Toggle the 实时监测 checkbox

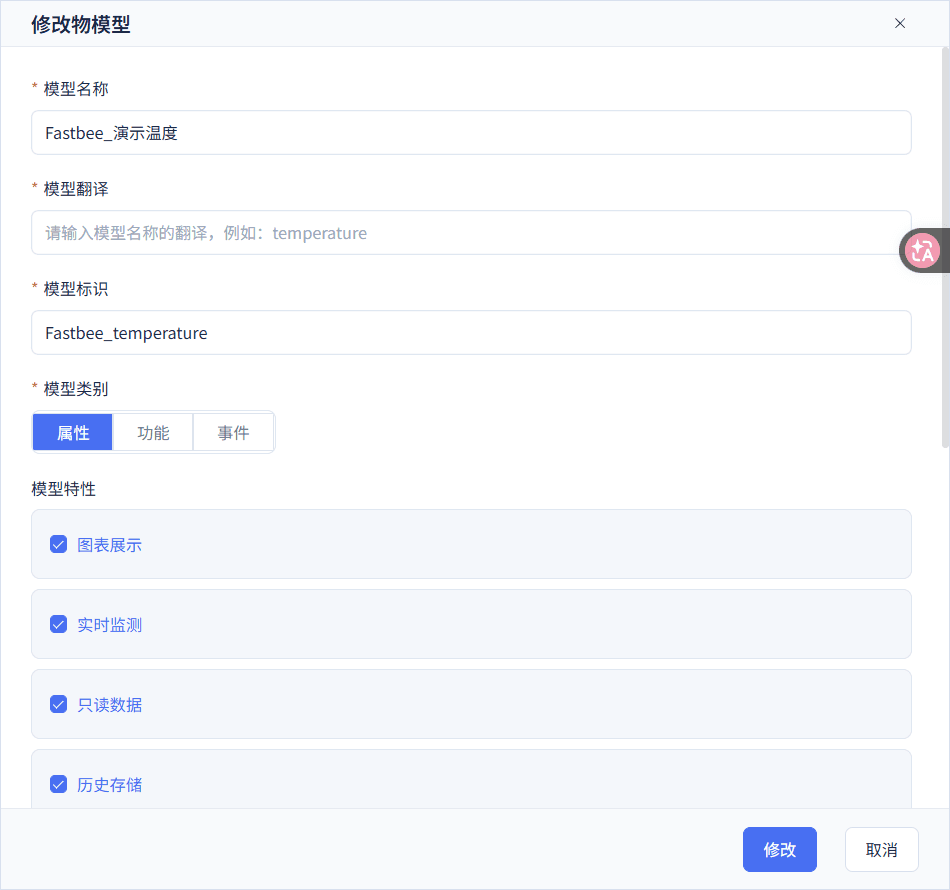pyautogui.click(x=58, y=625)
